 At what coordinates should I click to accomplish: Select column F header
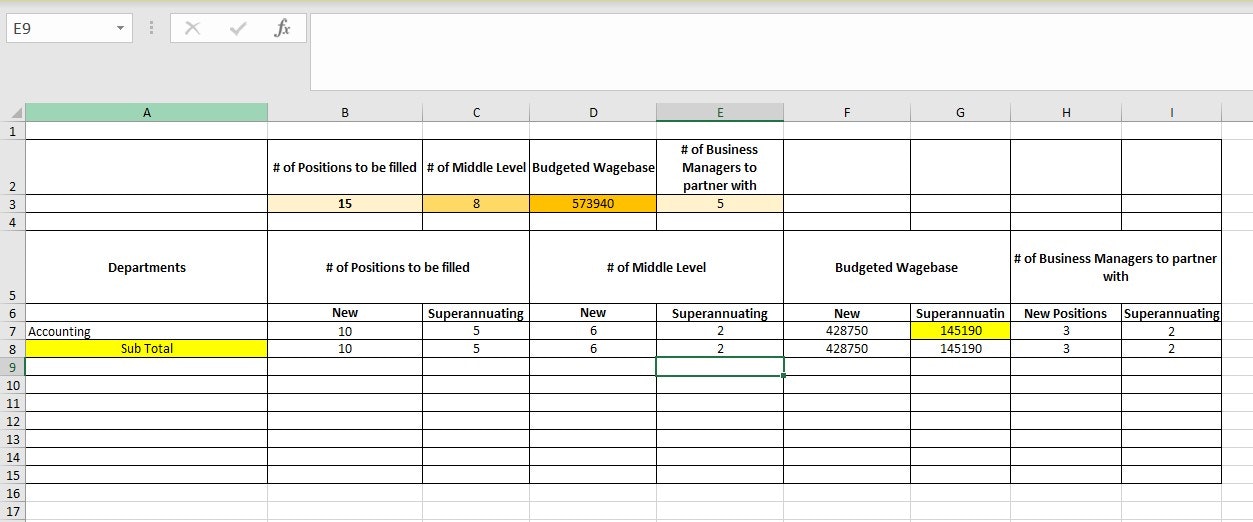pos(847,113)
